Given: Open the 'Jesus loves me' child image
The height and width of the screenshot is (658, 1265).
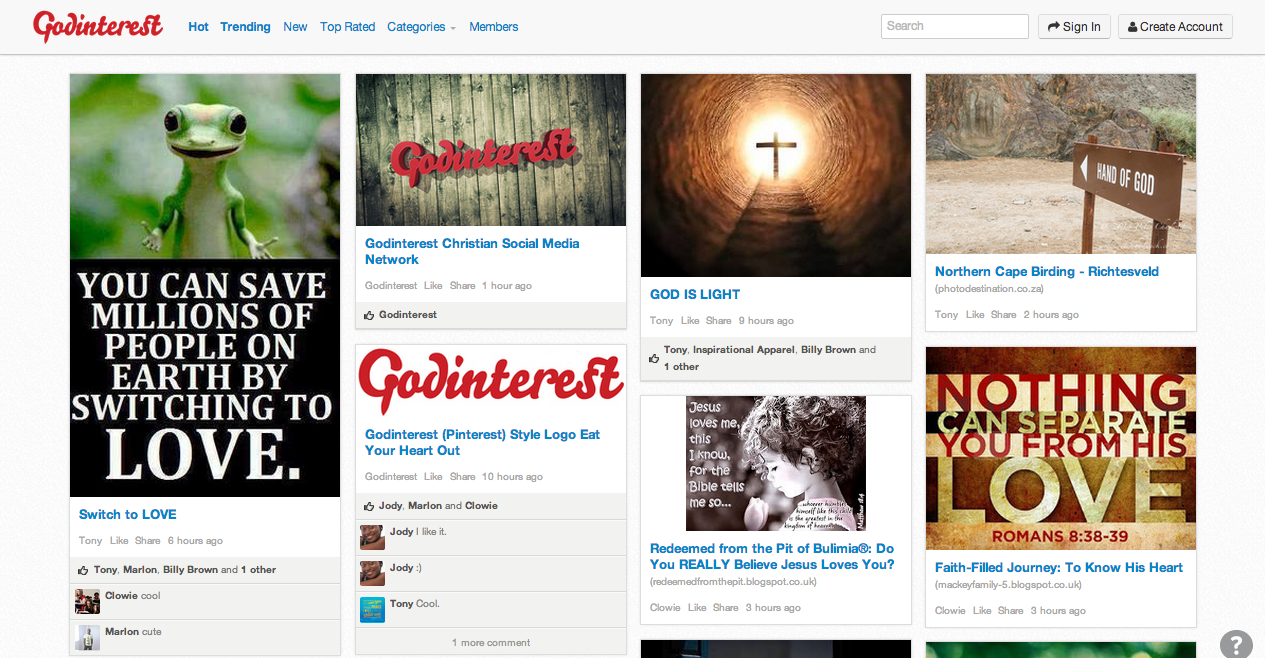Looking at the screenshot, I should [x=776, y=463].
